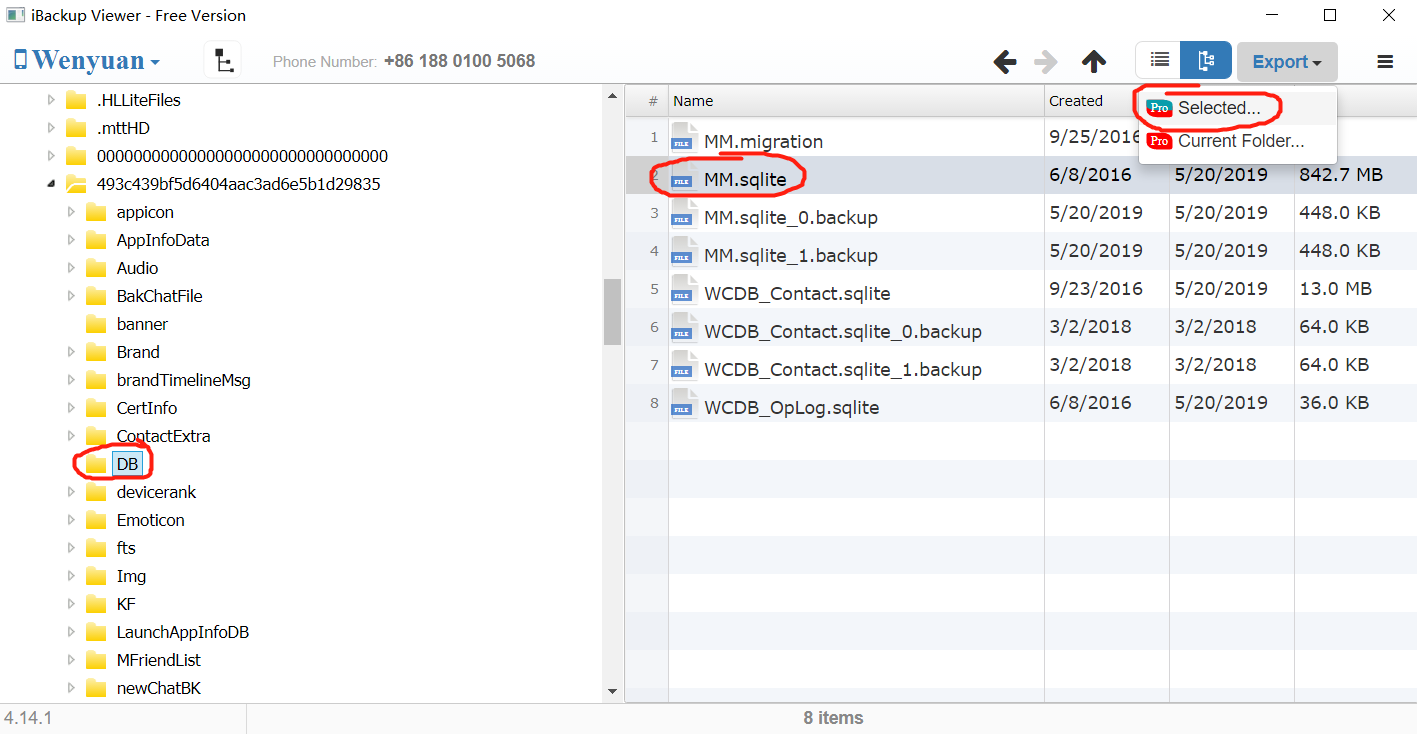Click the KF folder icon
Viewport: 1417px width, 734px height.
click(96, 604)
